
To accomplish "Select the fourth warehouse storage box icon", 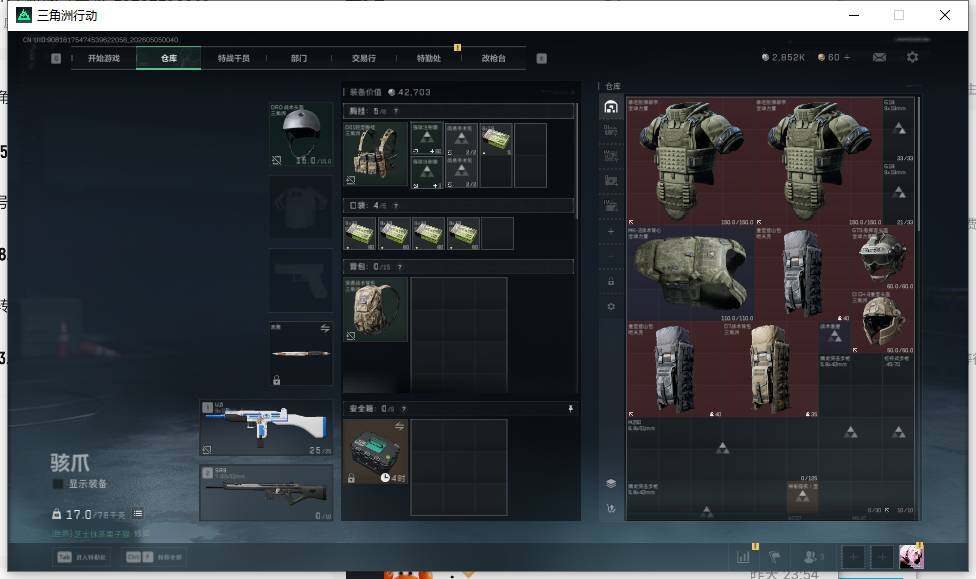I will point(611,181).
